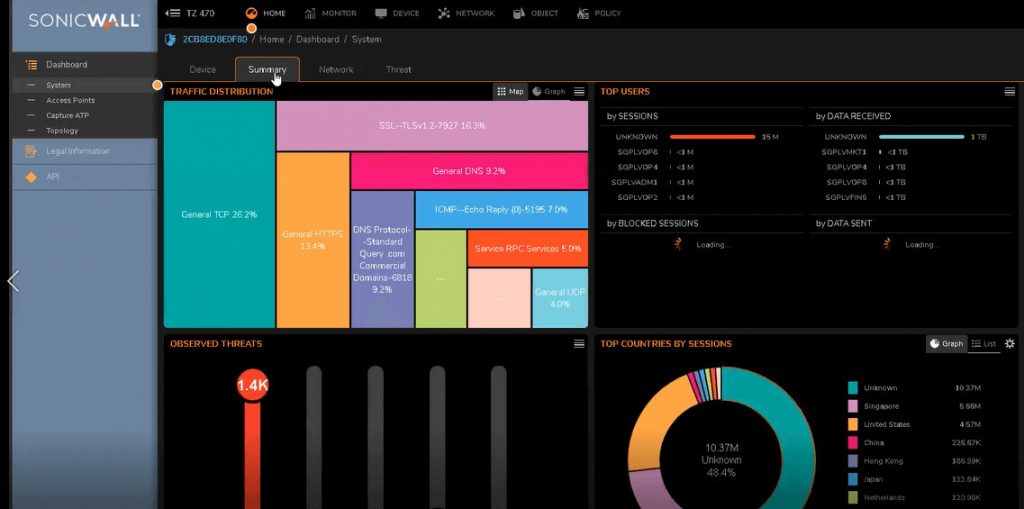Viewport: 1024px width, 509px height.
Task: Click the Legal Information document icon
Action: [x=31, y=151]
